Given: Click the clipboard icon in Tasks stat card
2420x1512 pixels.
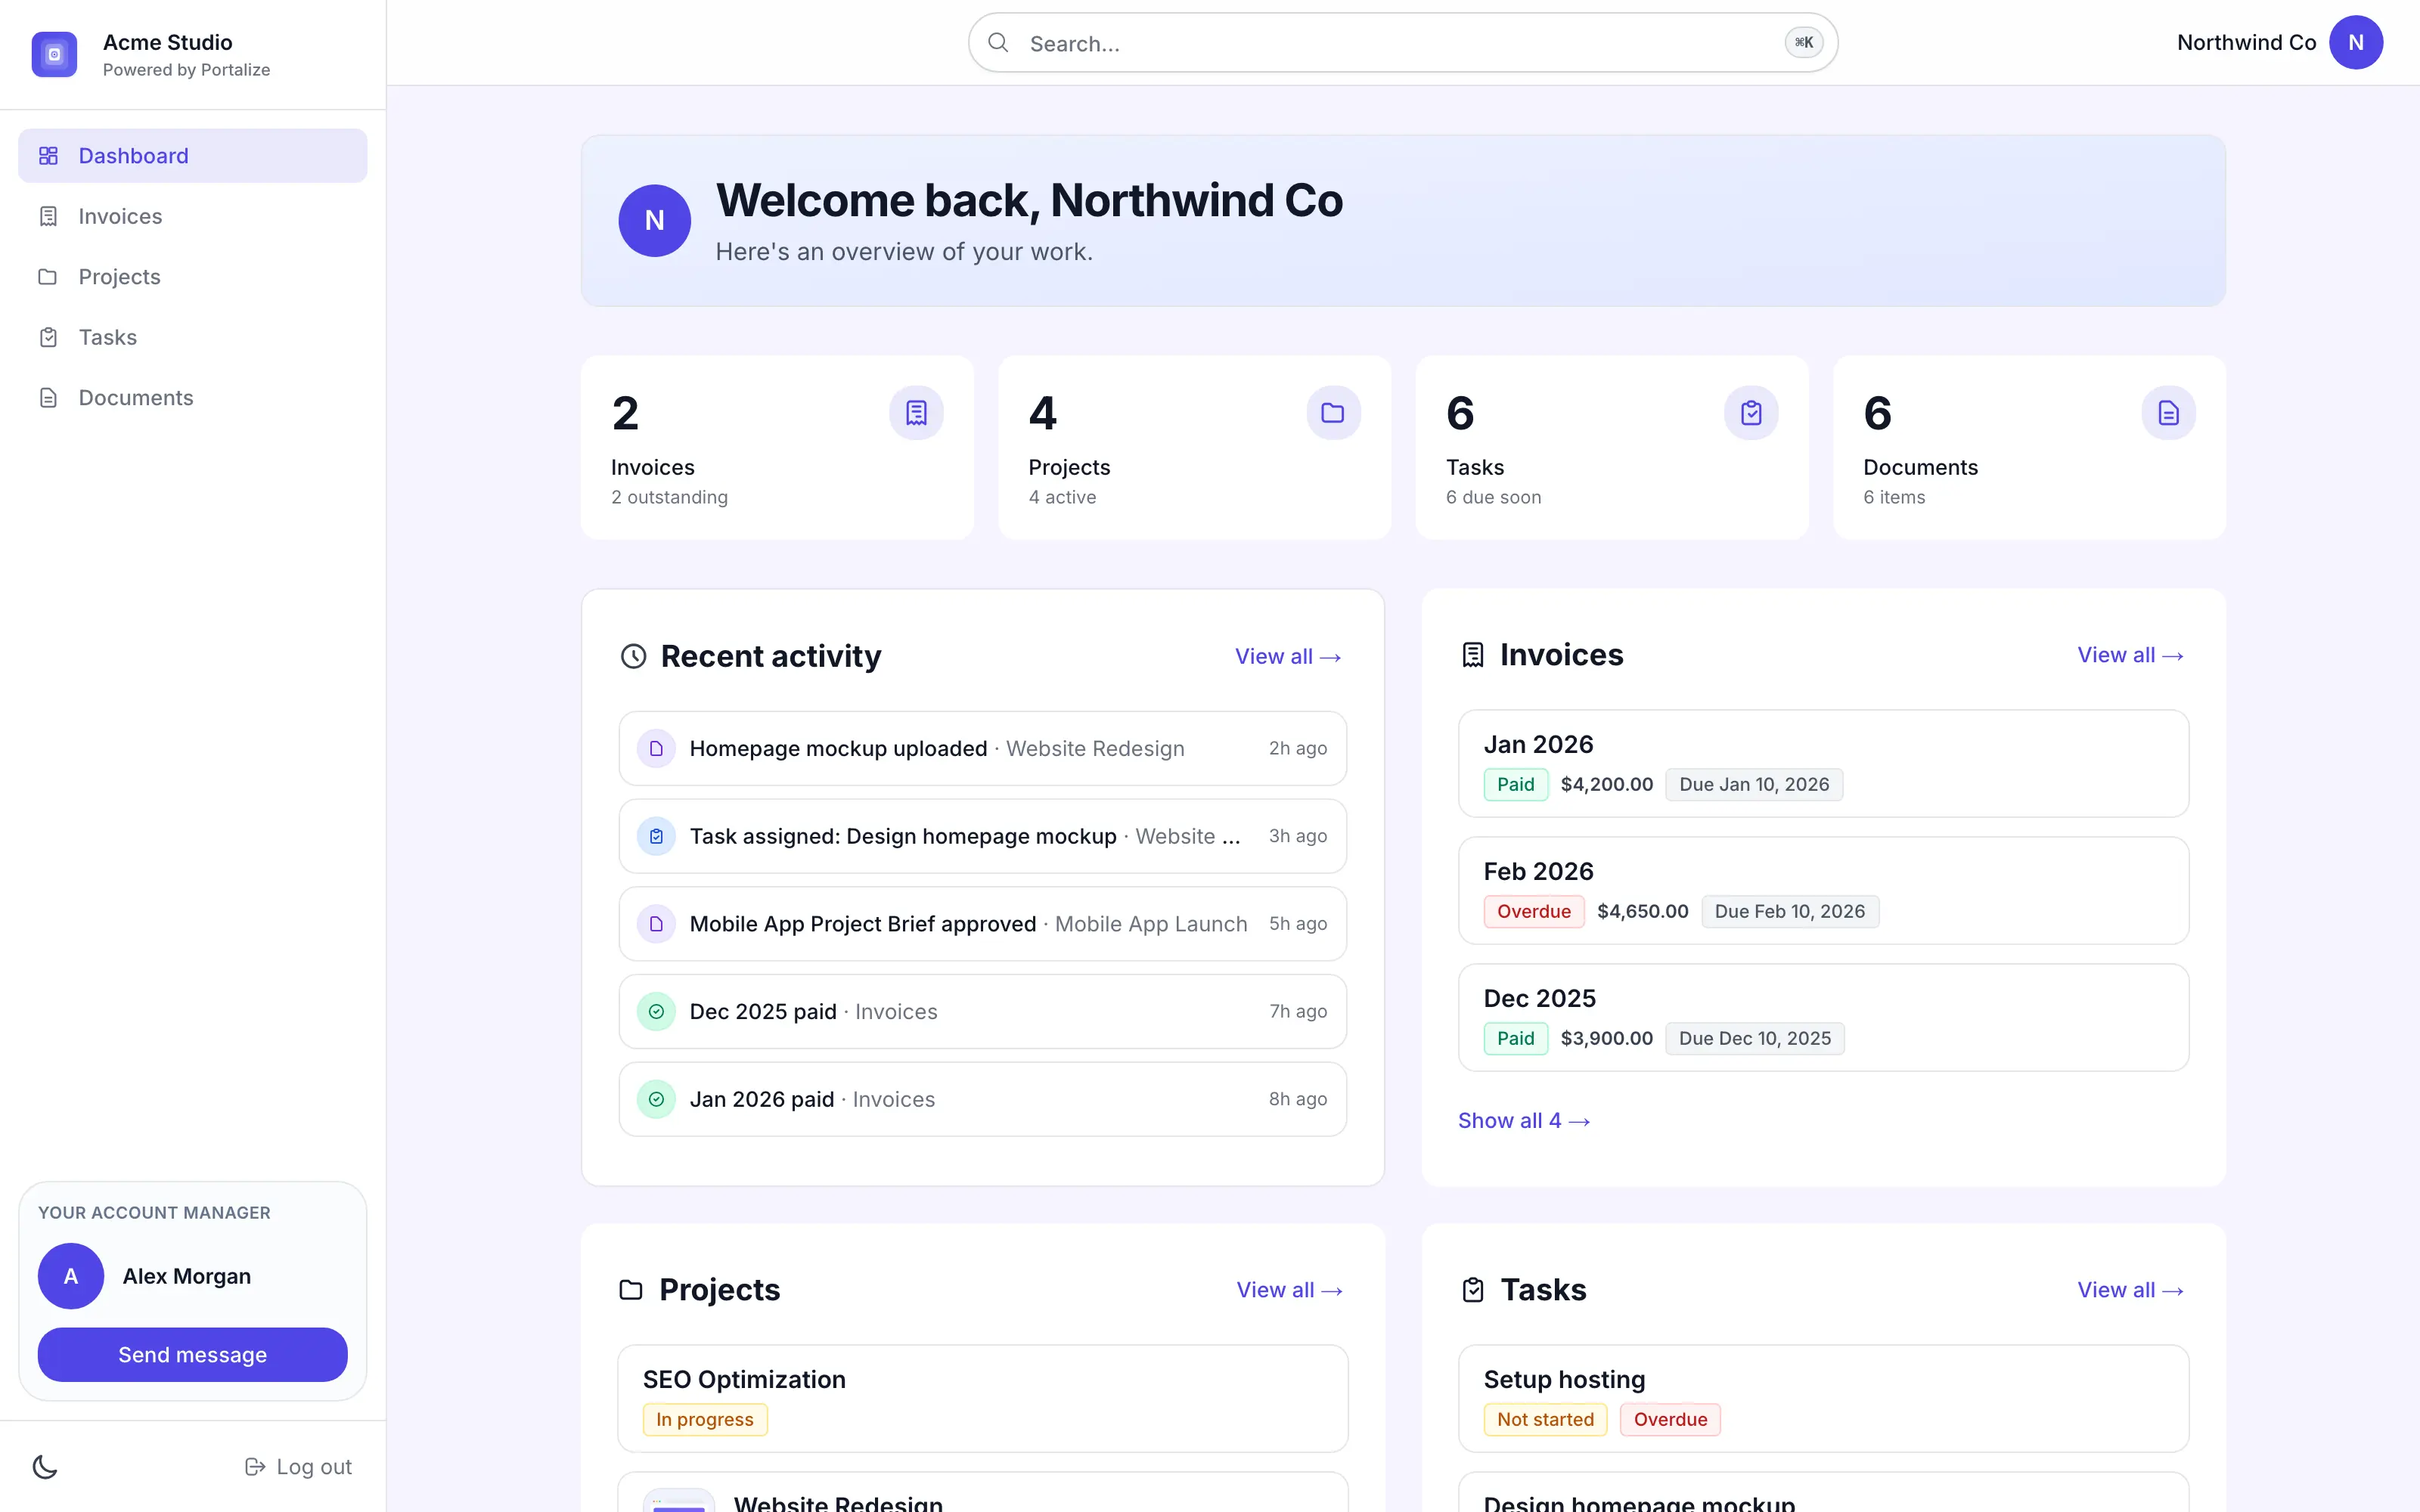Looking at the screenshot, I should [1751, 413].
